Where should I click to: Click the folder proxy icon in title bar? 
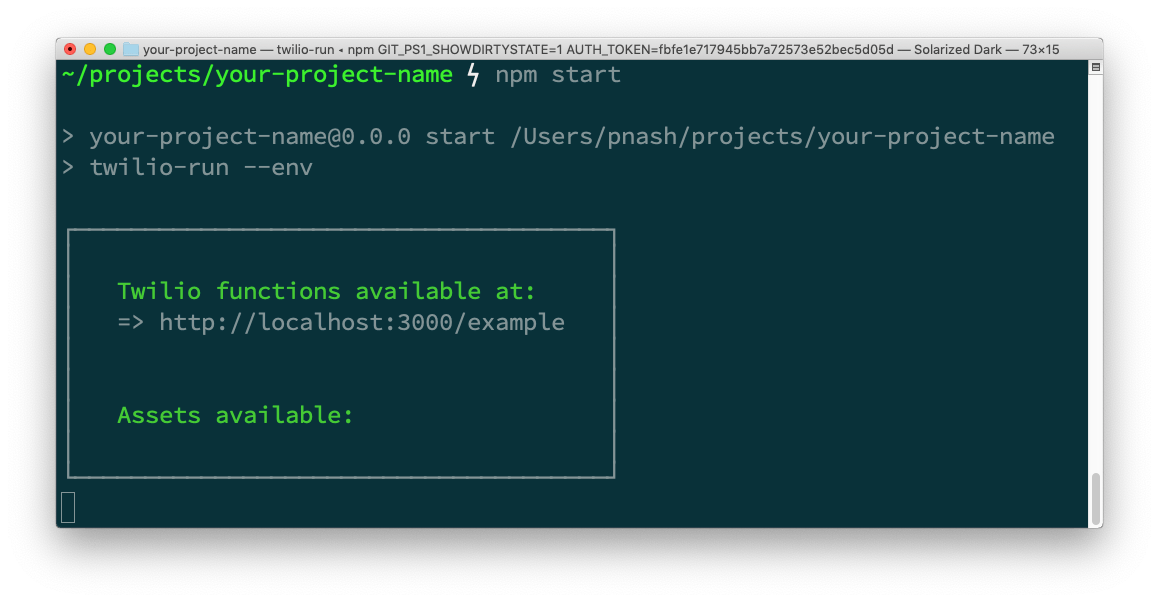point(131,50)
